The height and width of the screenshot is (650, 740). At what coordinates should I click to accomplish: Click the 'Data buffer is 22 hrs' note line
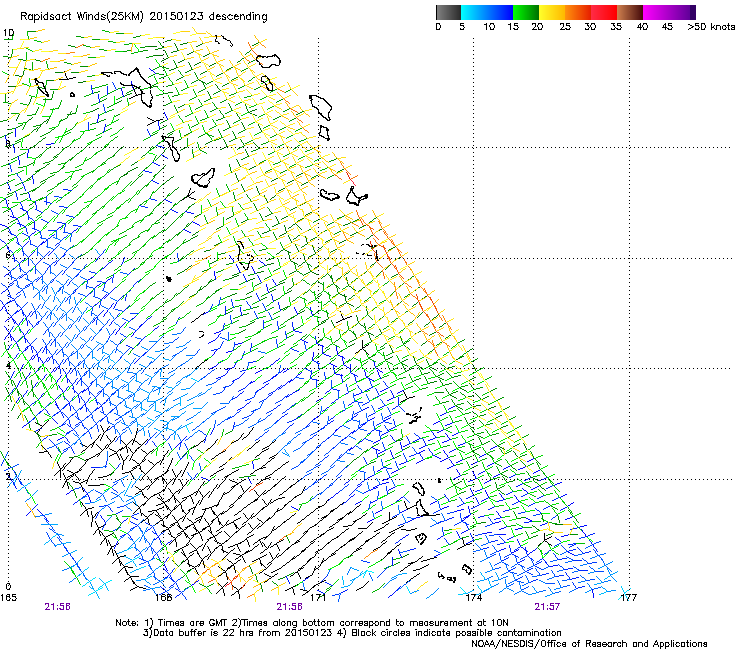tap(352, 633)
